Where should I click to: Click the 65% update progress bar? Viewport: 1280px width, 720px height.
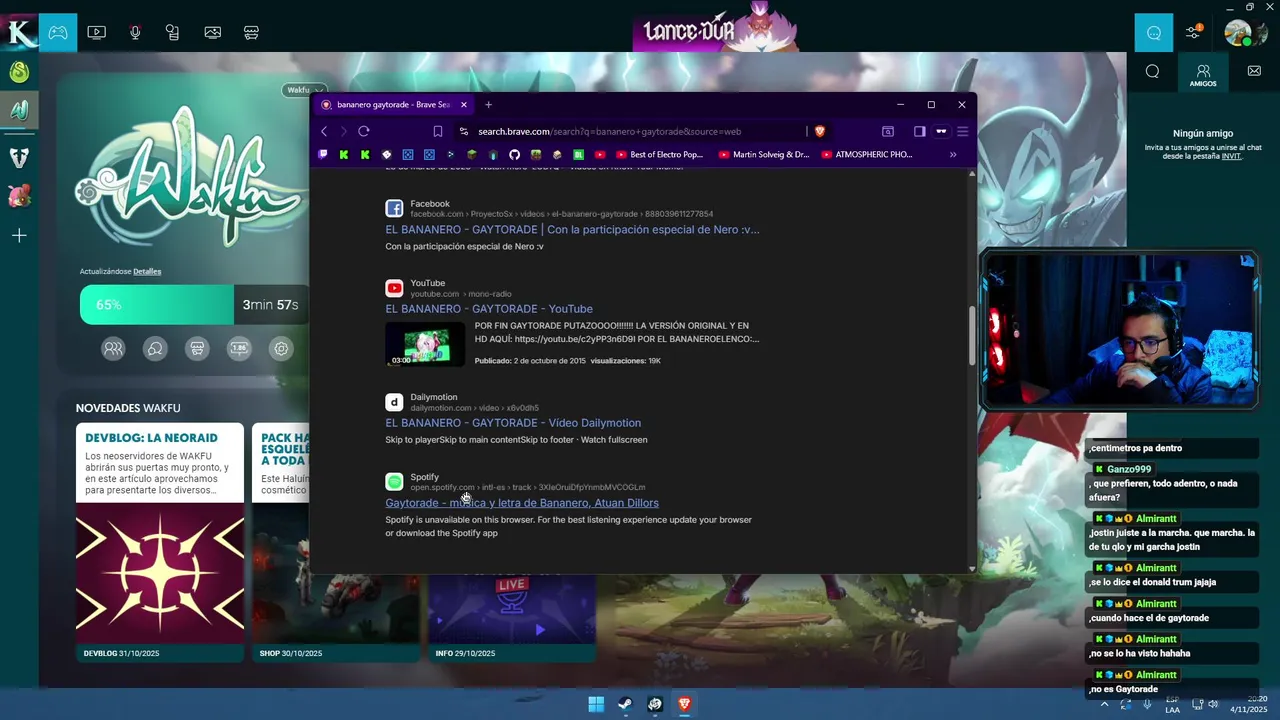[x=194, y=305]
